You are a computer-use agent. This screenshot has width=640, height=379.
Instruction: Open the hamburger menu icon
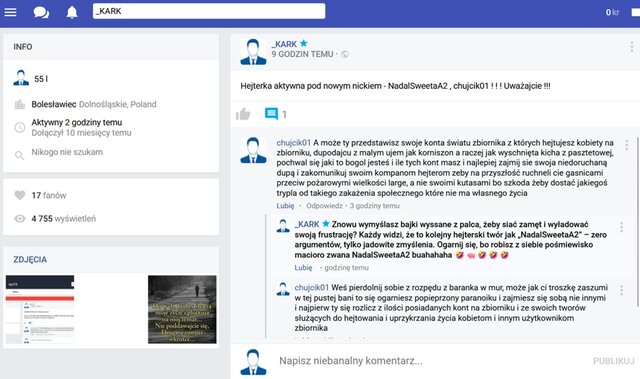(10, 12)
